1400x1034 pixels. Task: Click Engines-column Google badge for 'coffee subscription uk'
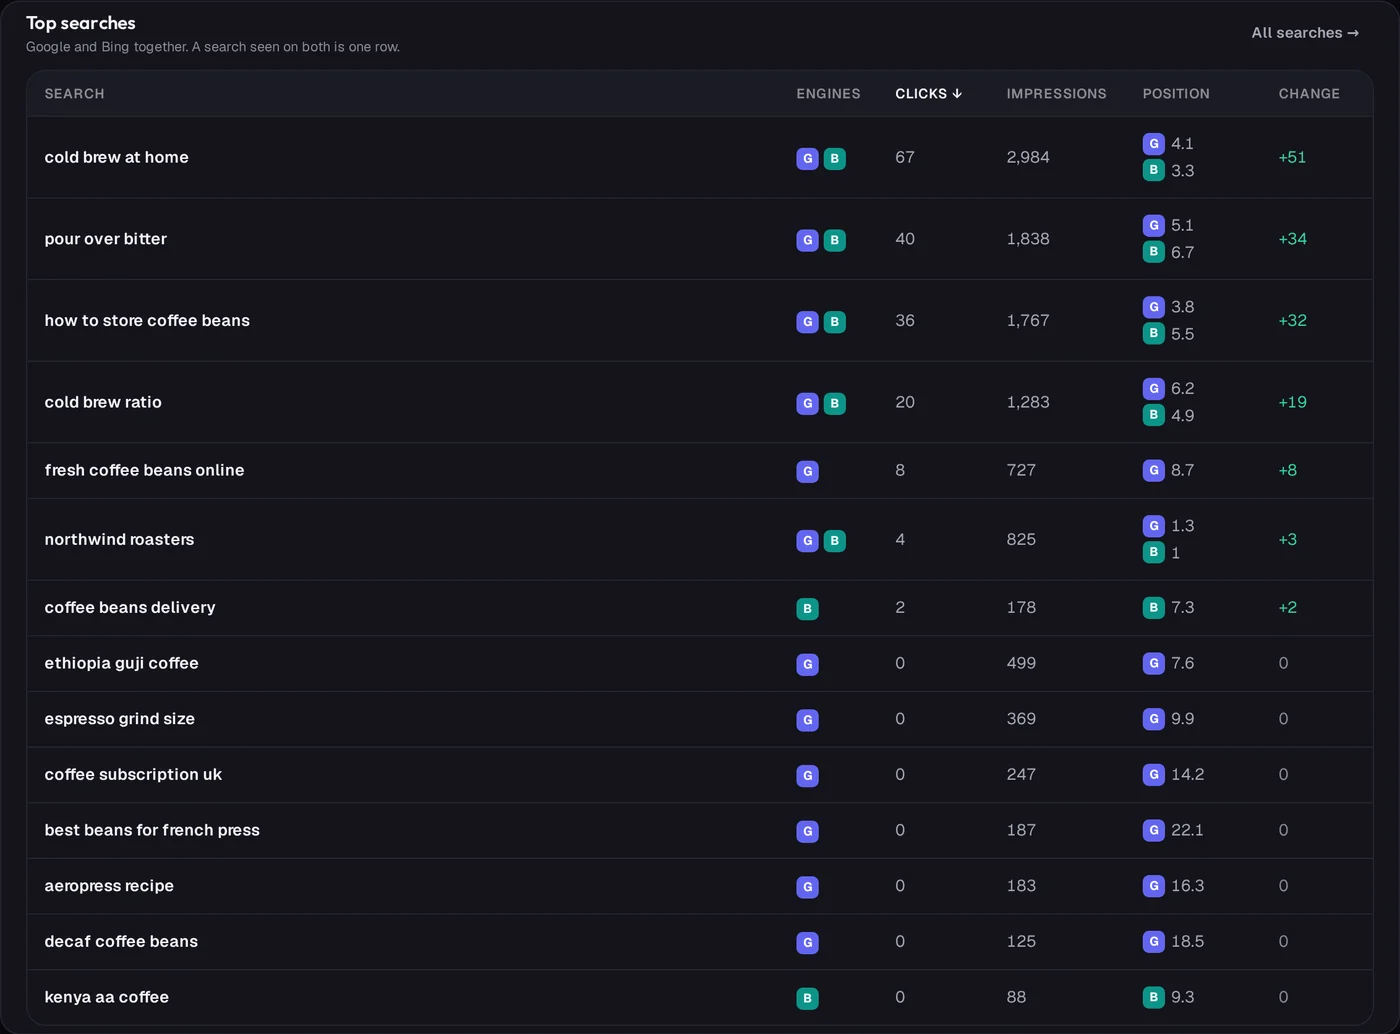point(807,775)
